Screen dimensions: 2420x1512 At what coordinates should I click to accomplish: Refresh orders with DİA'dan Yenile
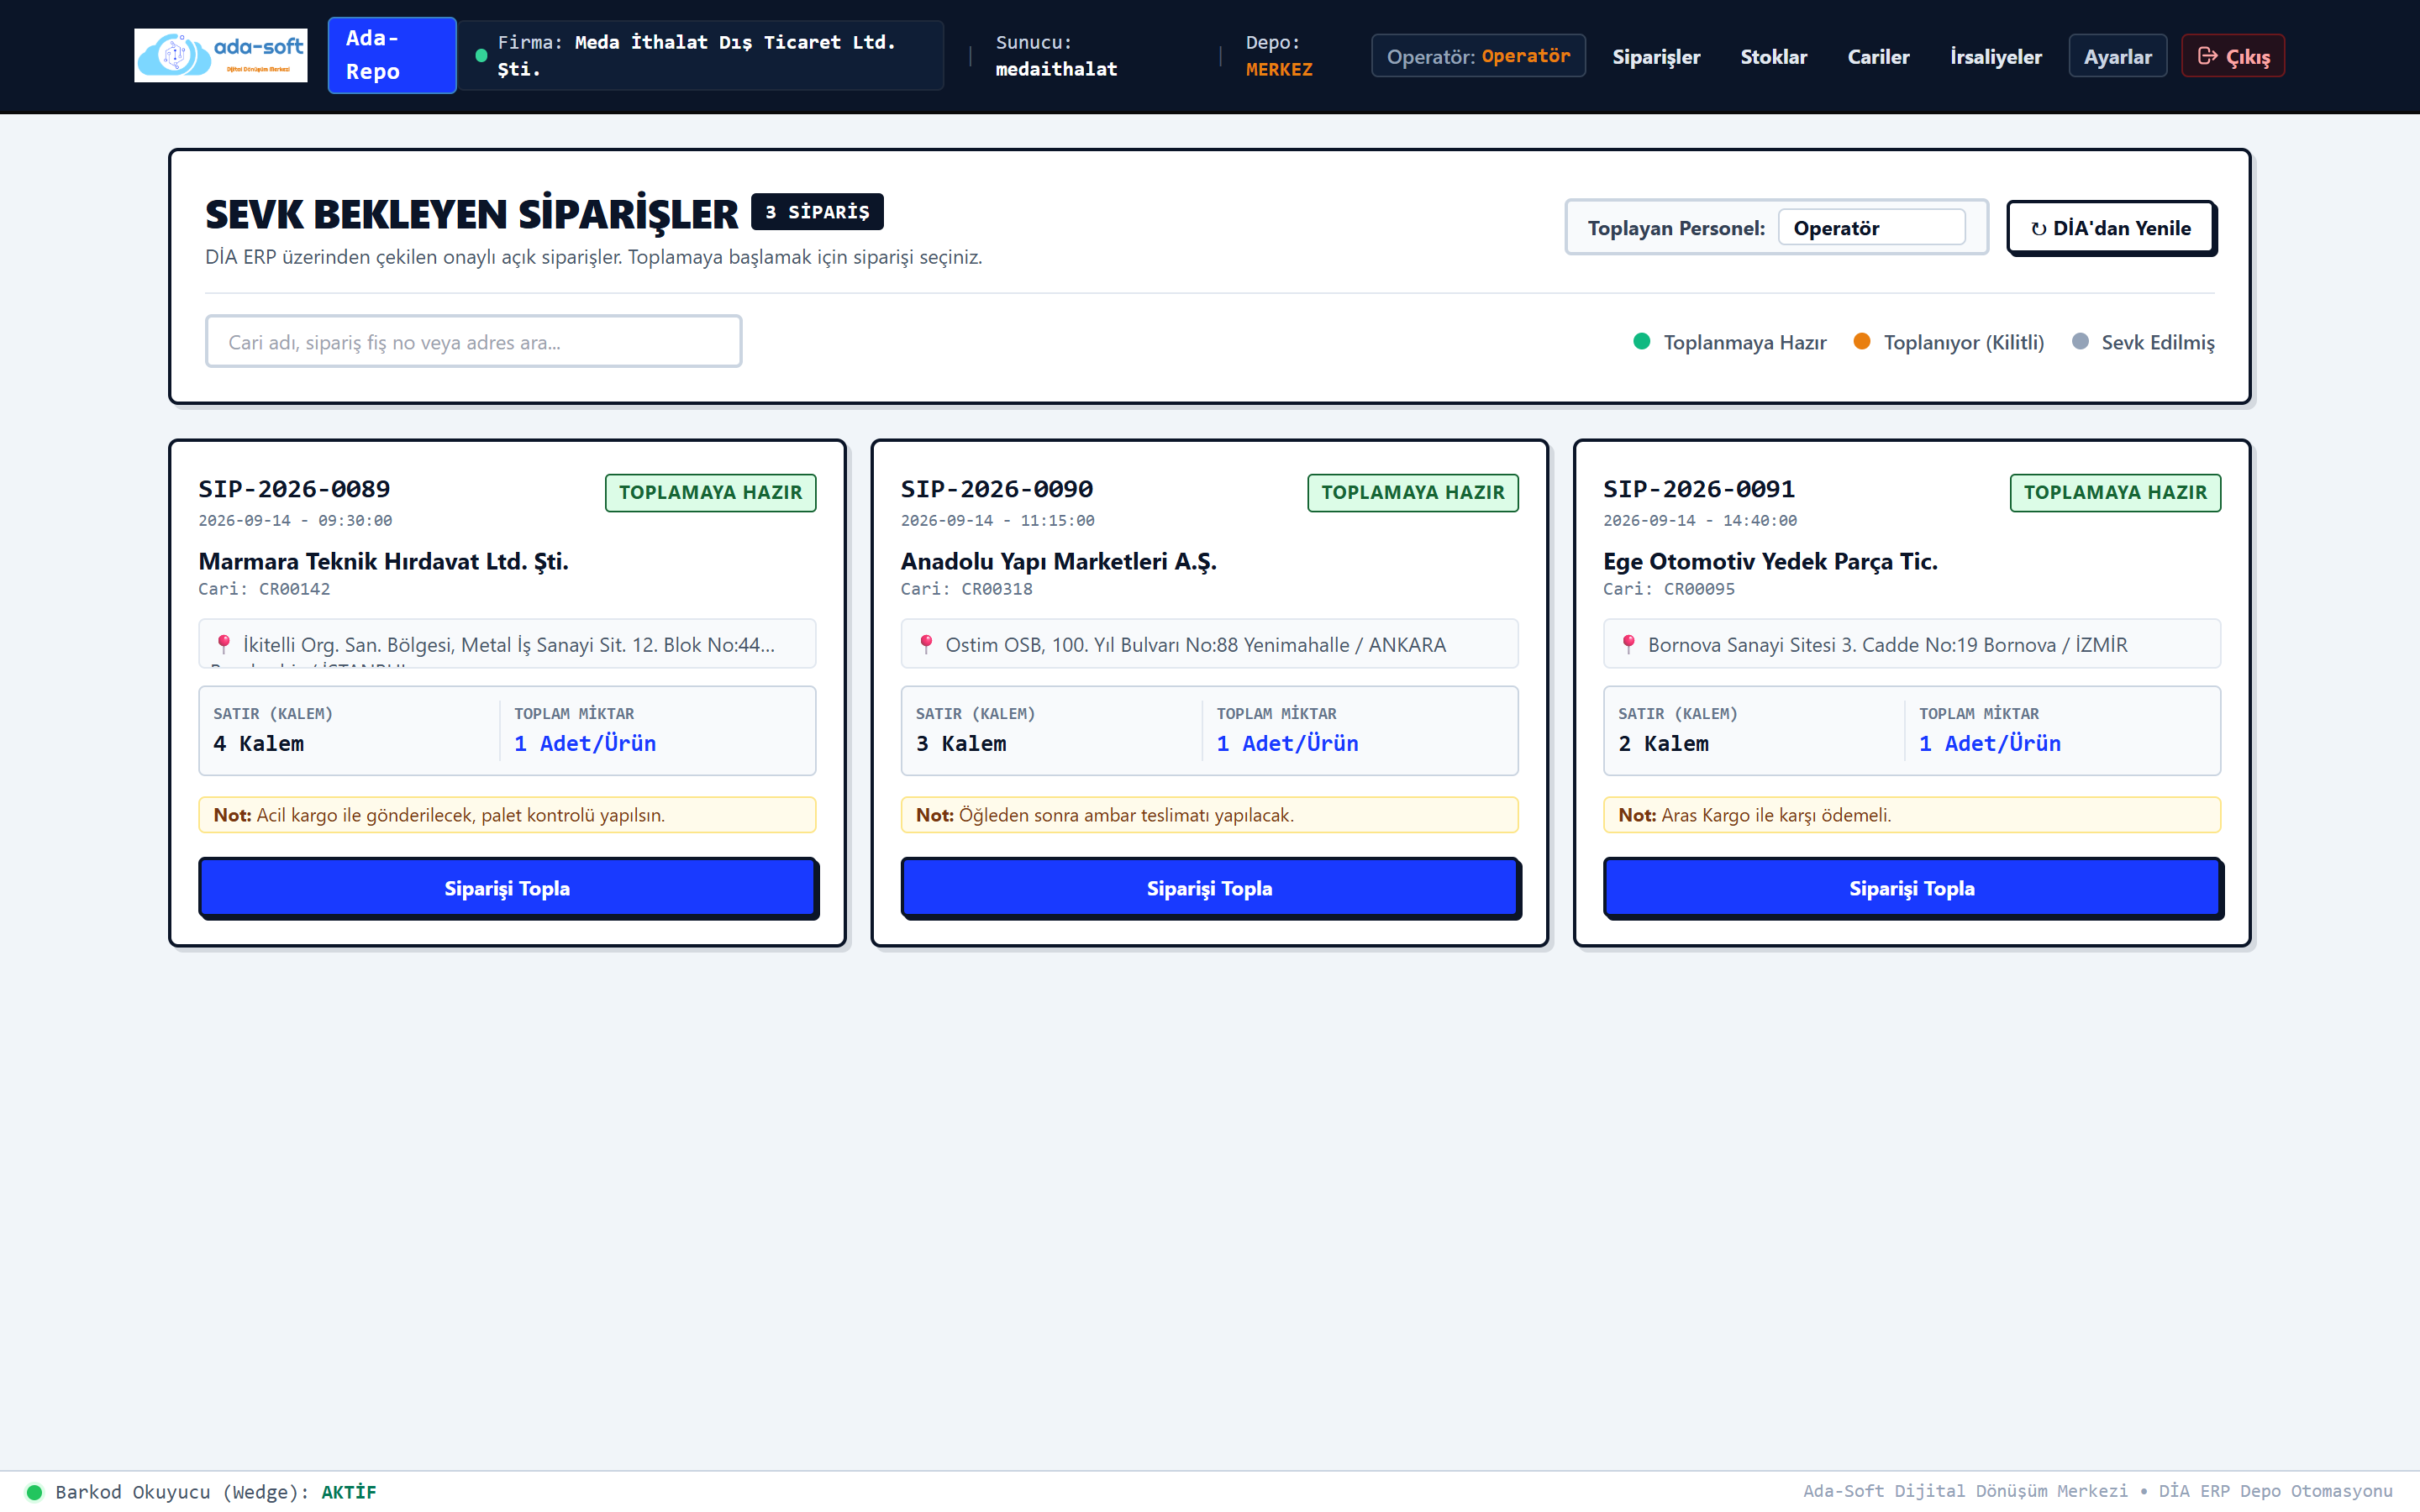point(2111,228)
